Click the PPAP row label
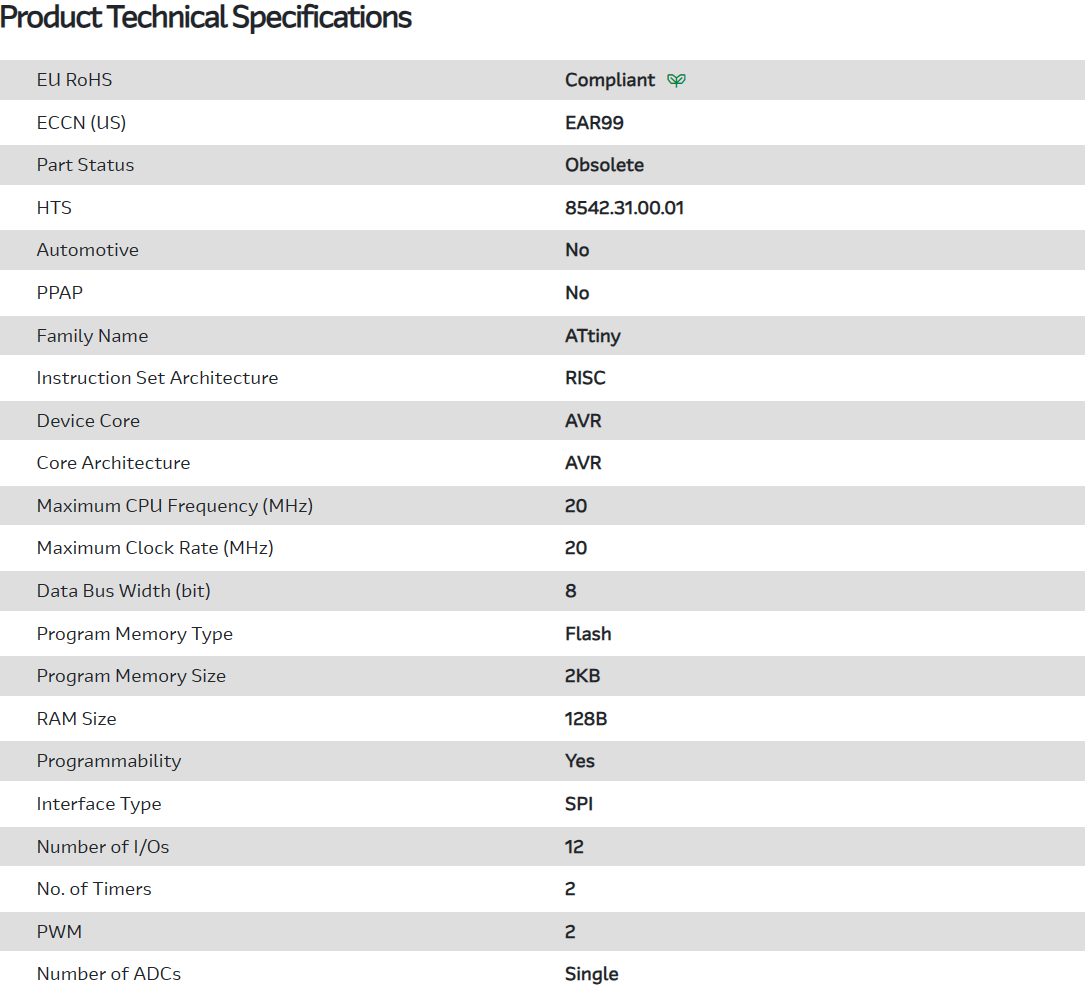This screenshot has height=993, width=1085. click(61, 293)
